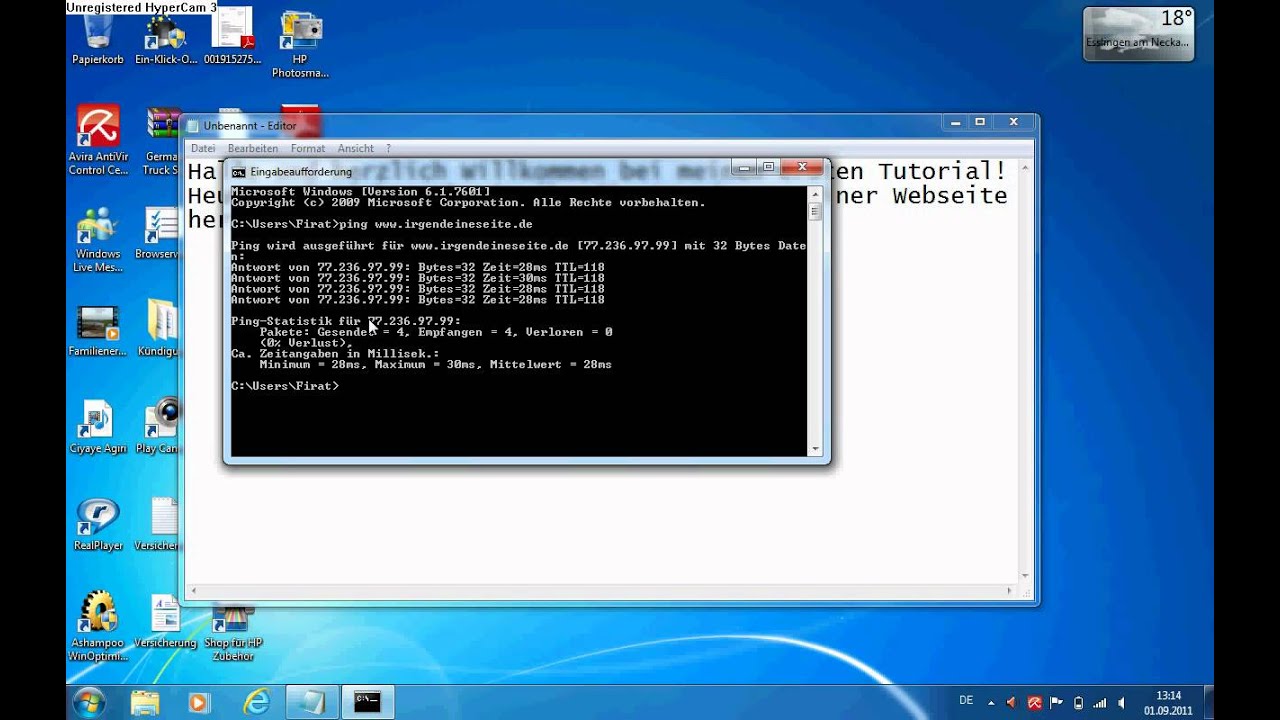Click the taskbar clock showing 13:14

tap(1168, 702)
